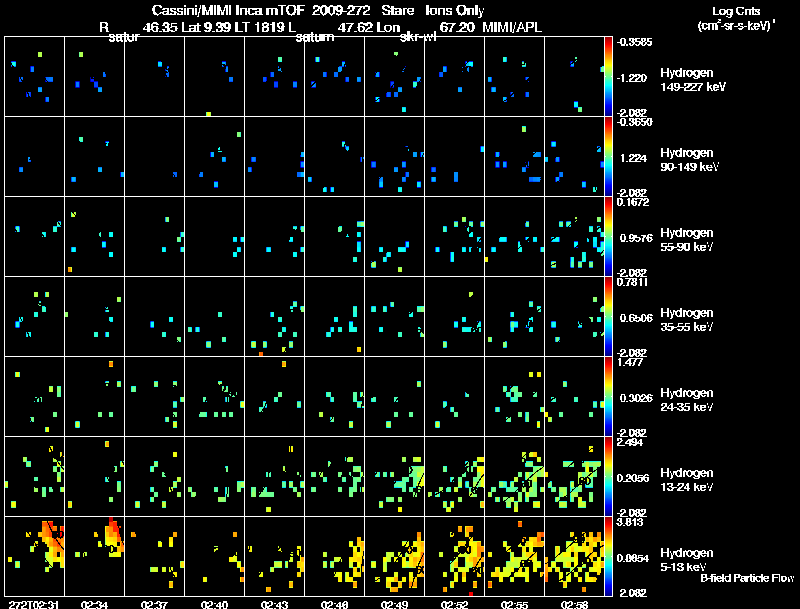
Task: Open the 5-13 keV image panel at 02:31
Action: pyautogui.click(x=34, y=556)
